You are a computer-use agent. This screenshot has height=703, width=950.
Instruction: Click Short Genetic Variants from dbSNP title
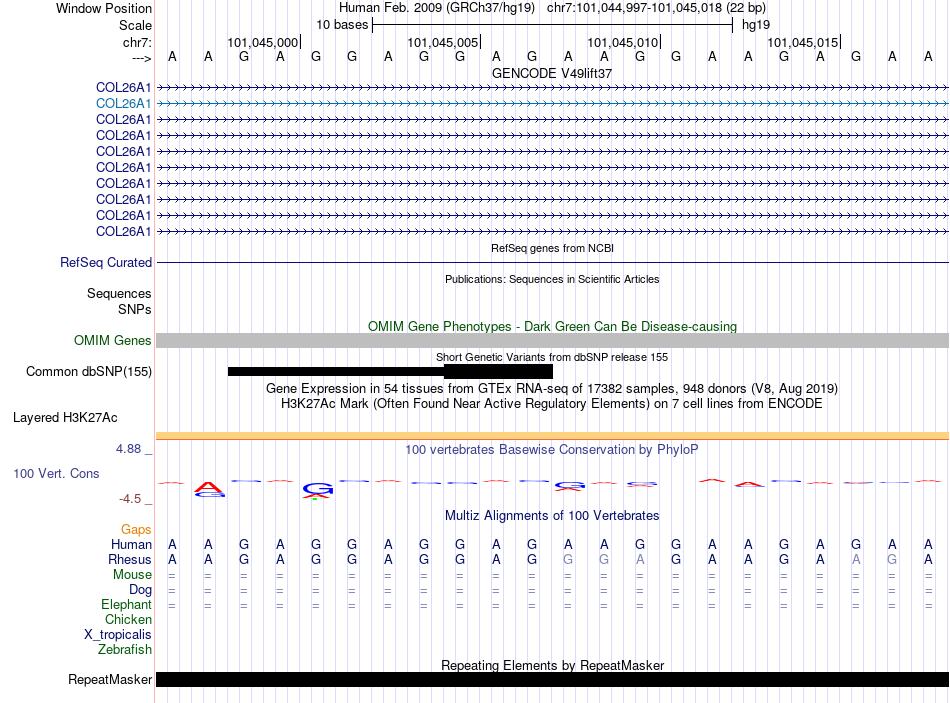551,357
